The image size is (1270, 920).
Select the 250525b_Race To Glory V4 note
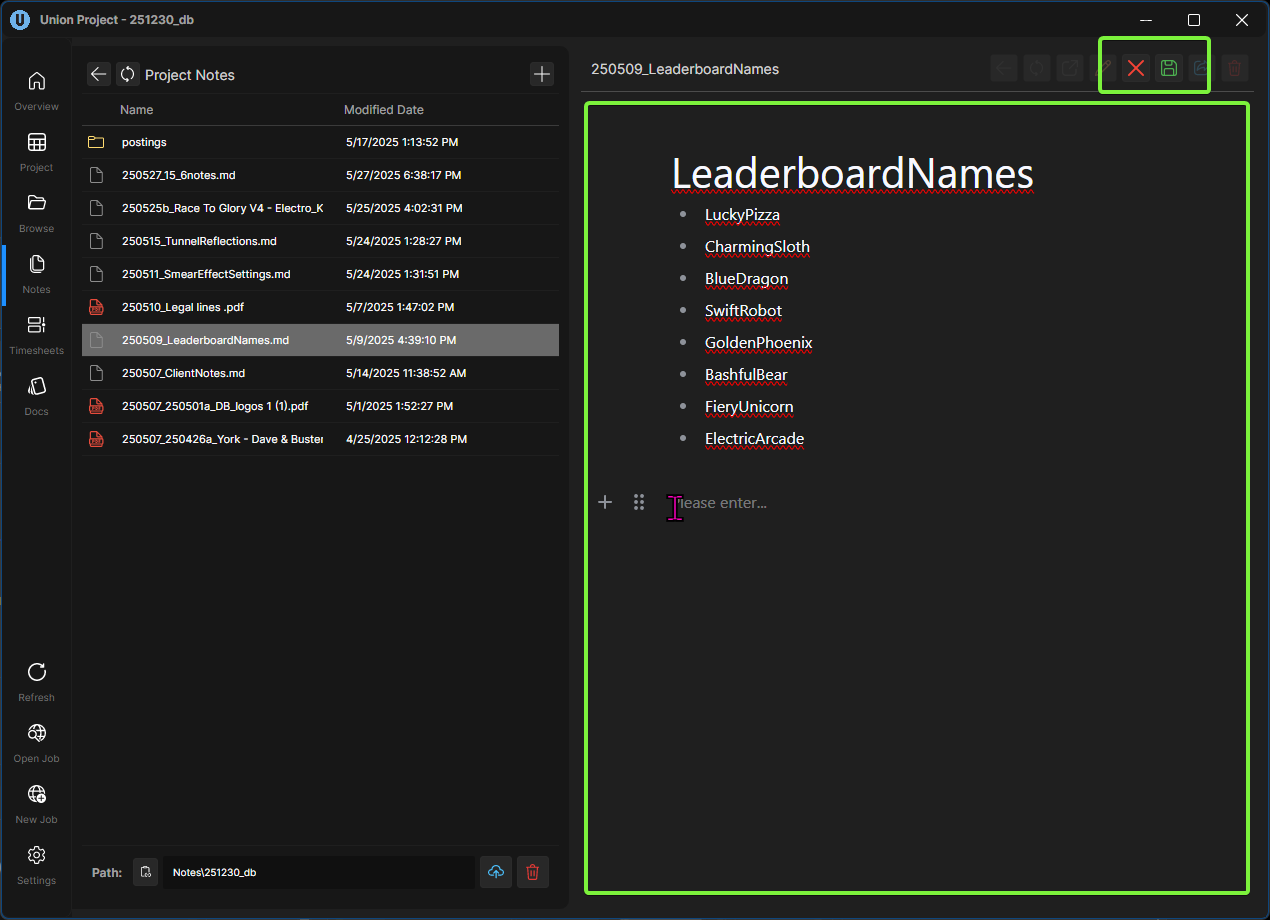[320, 208]
